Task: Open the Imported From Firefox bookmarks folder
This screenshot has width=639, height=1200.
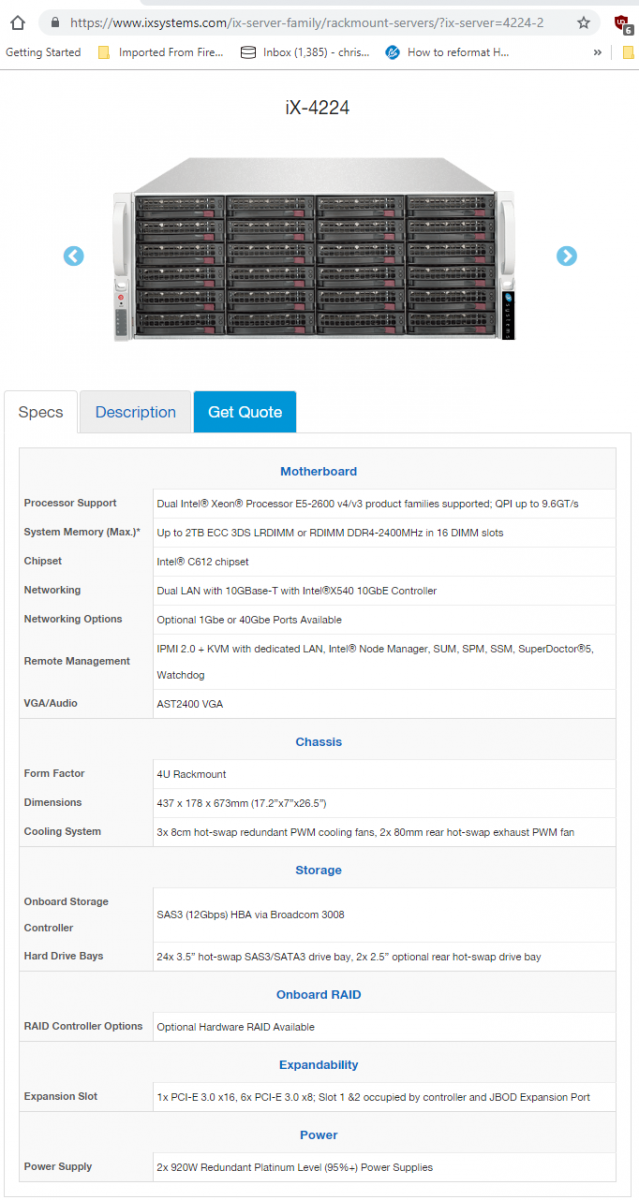Action: pyautogui.click(x=161, y=53)
